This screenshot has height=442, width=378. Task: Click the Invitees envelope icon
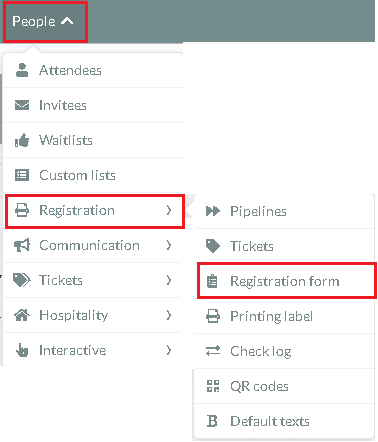tap(22, 105)
